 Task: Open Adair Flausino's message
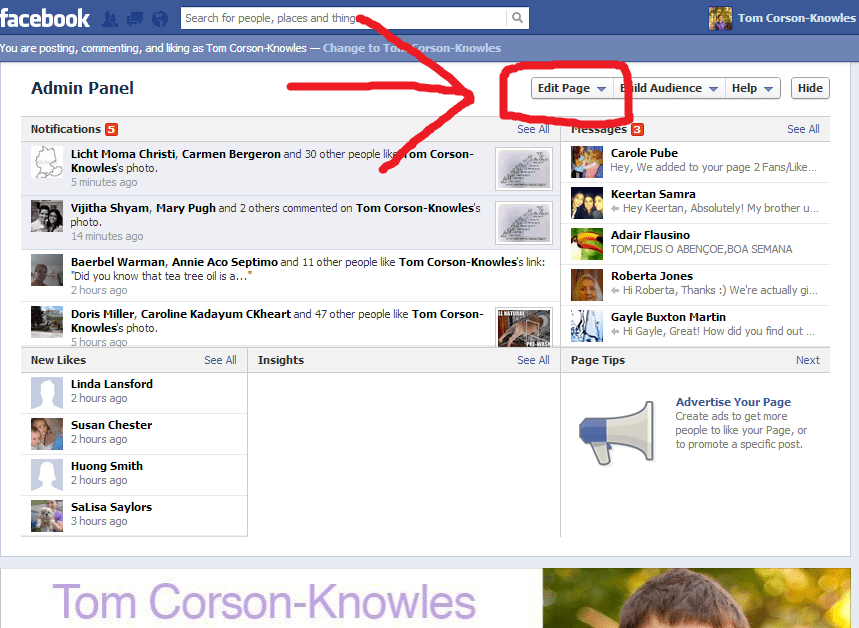[695, 244]
